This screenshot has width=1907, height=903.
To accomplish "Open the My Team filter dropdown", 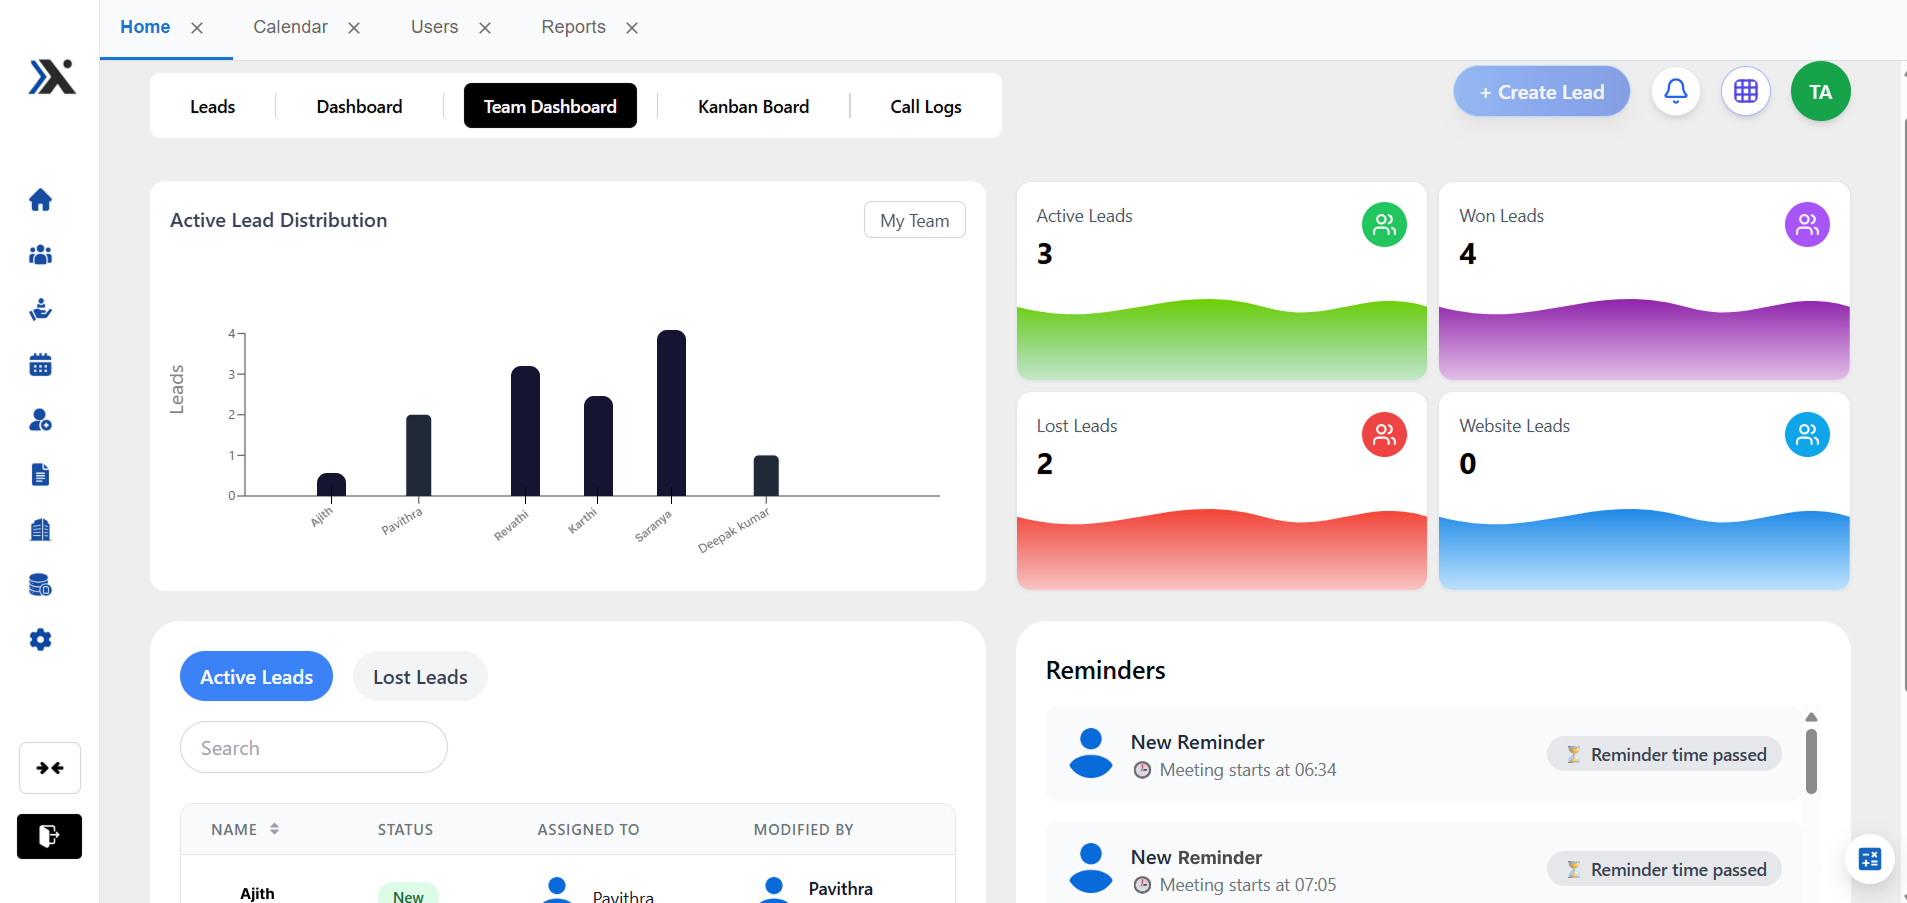I will pyautogui.click(x=915, y=221).
